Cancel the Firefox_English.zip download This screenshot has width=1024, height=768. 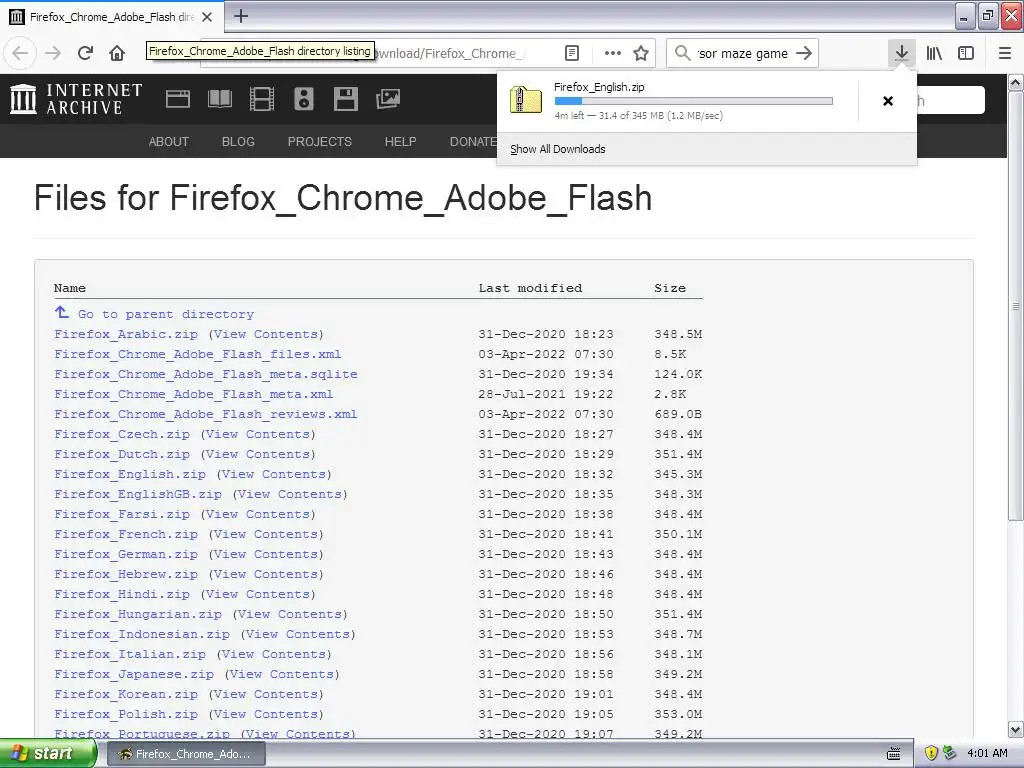point(888,101)
